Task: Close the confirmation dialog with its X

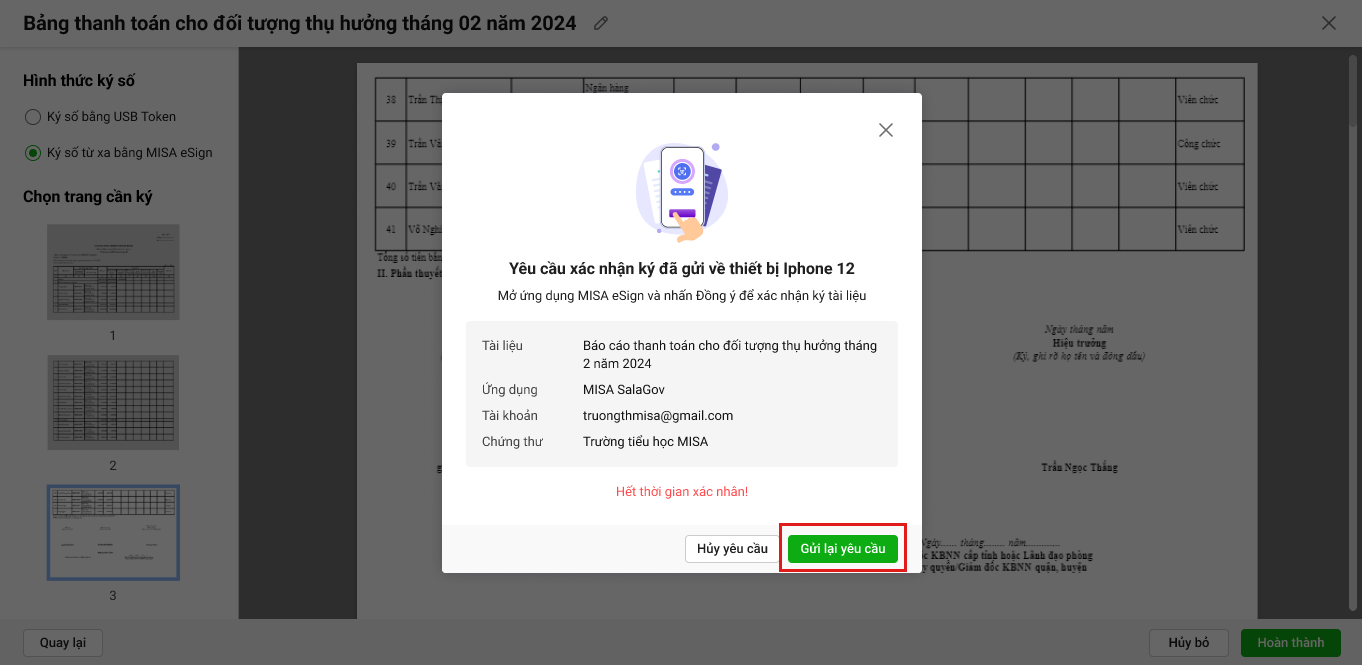Action: [x=885, y=130]
